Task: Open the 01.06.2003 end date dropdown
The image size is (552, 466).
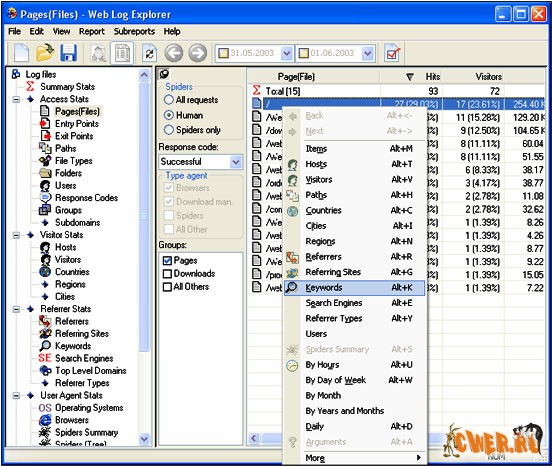Action: click(368, 53)
